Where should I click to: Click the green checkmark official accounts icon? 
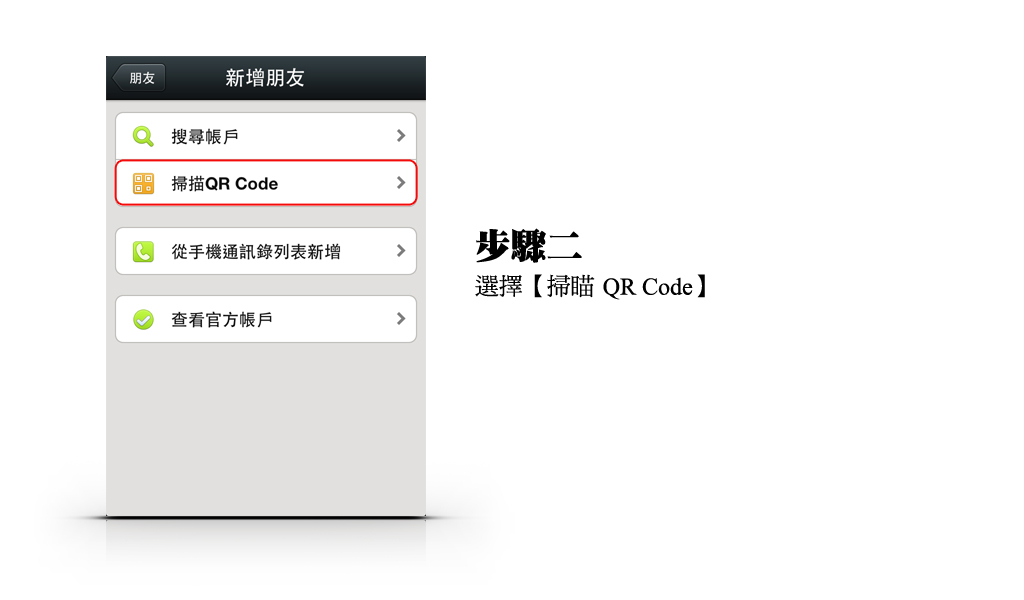(144, 319)
